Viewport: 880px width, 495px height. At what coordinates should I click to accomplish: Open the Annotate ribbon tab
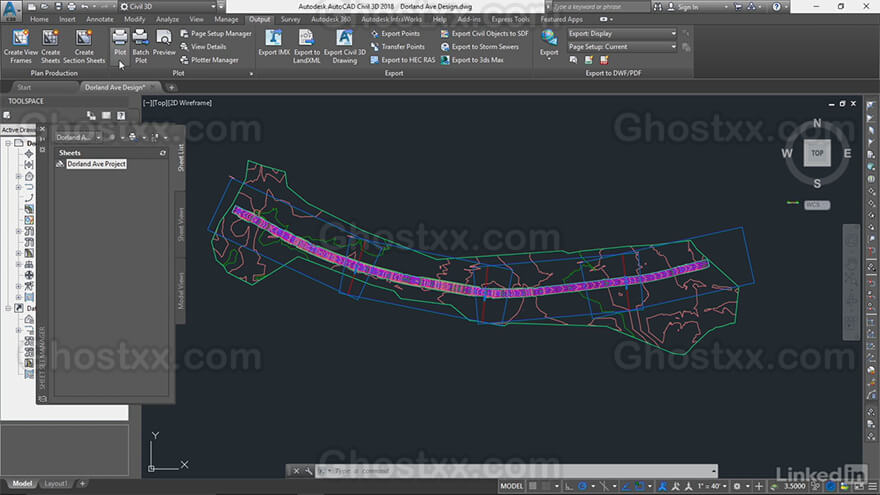(100, 19)
